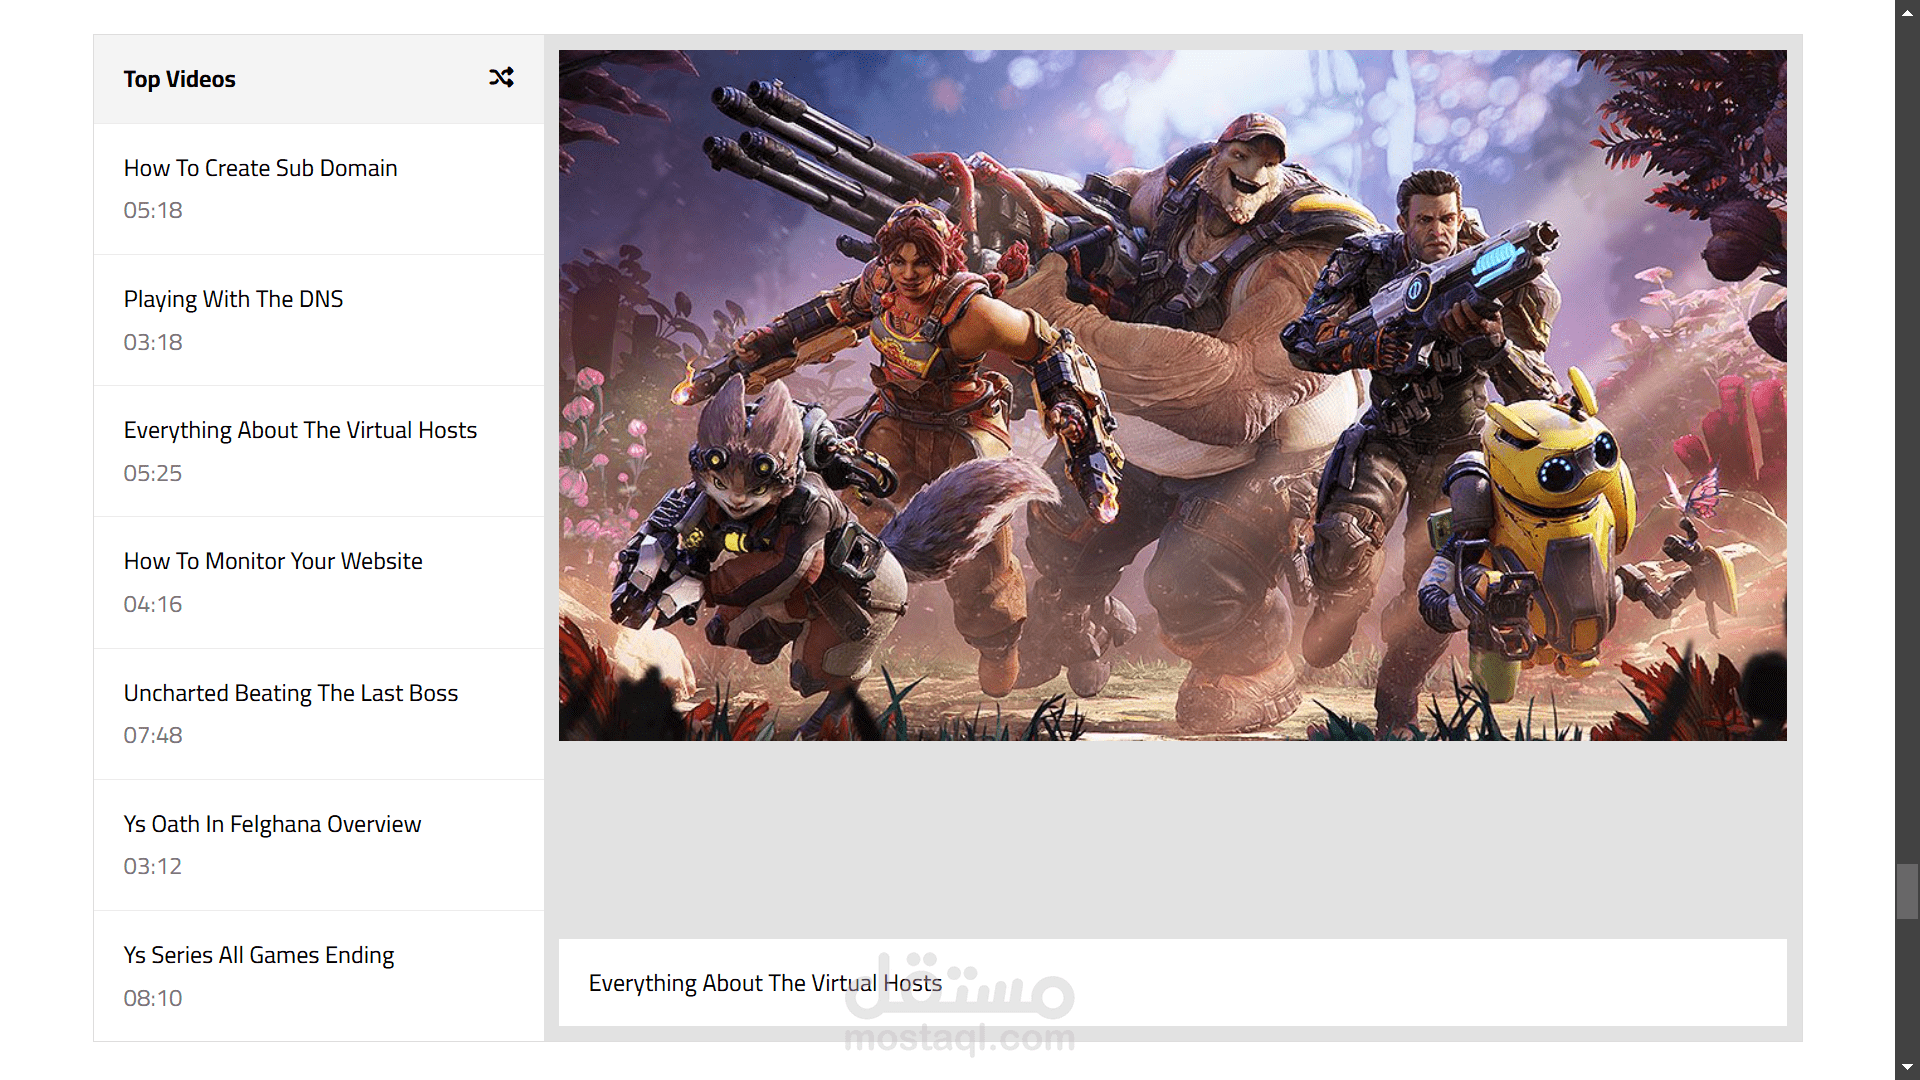Click the 03:18 duration under Playing With DNS
This screenshot has height=1080, width=1920.
[153, 342]
